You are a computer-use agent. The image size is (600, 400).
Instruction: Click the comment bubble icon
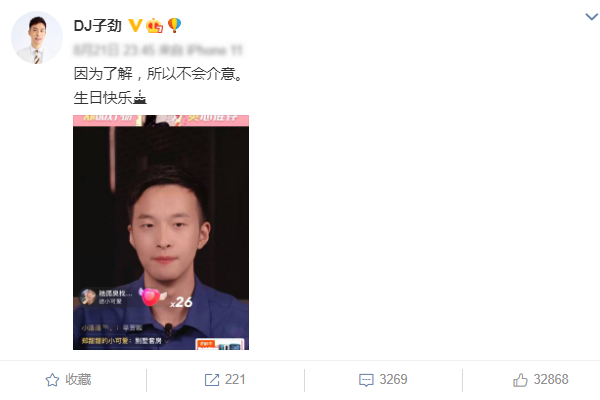coord(366,380)
